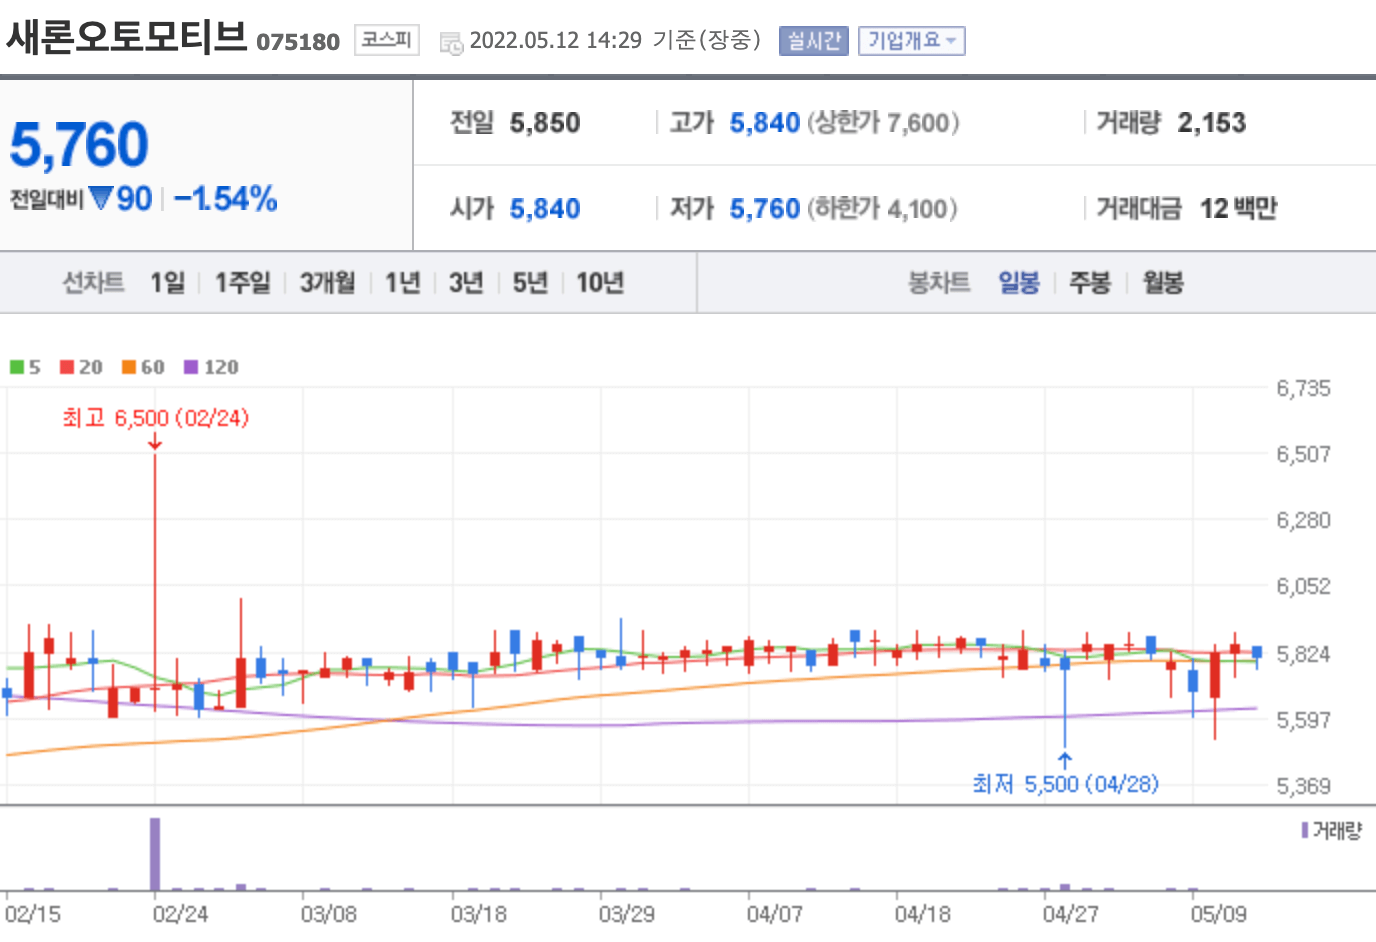Select the 1주일 line chart tab
The image size is (1376, 942).
coord(243,283)
